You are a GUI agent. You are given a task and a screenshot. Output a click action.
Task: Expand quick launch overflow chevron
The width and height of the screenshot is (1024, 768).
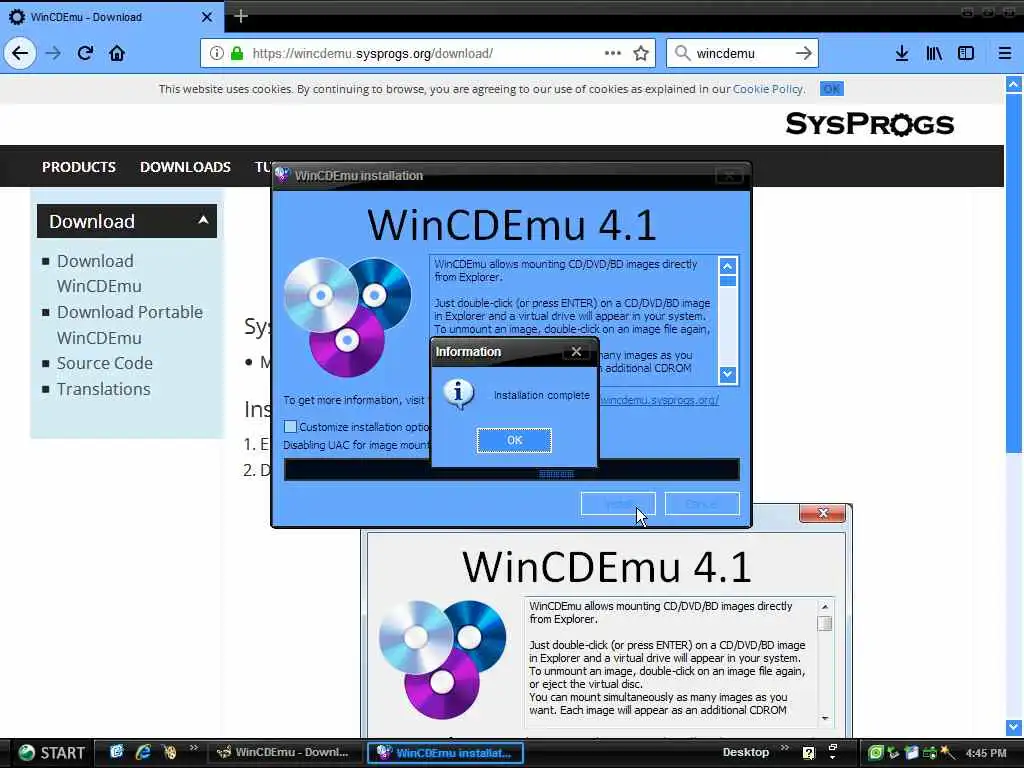click(x=193, y=748)
